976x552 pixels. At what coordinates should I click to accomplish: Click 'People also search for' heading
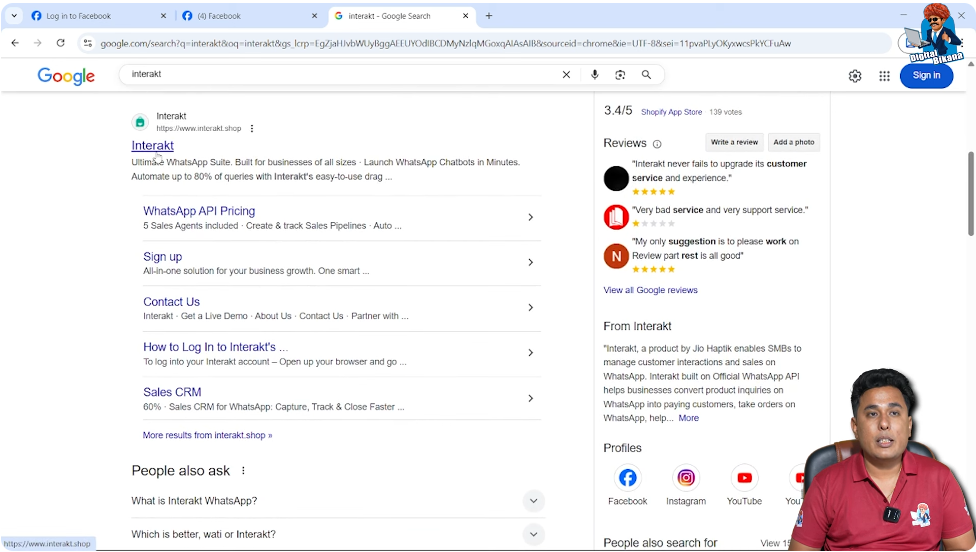pos(660,543)
